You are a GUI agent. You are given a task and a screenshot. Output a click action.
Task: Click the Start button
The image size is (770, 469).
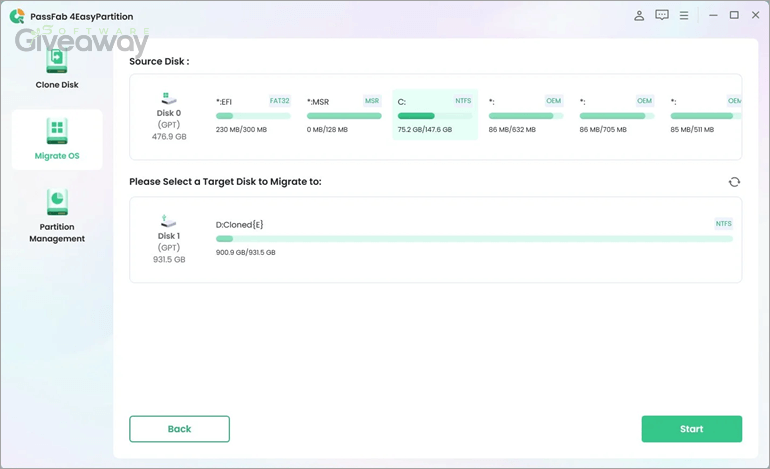pos(691,429)
